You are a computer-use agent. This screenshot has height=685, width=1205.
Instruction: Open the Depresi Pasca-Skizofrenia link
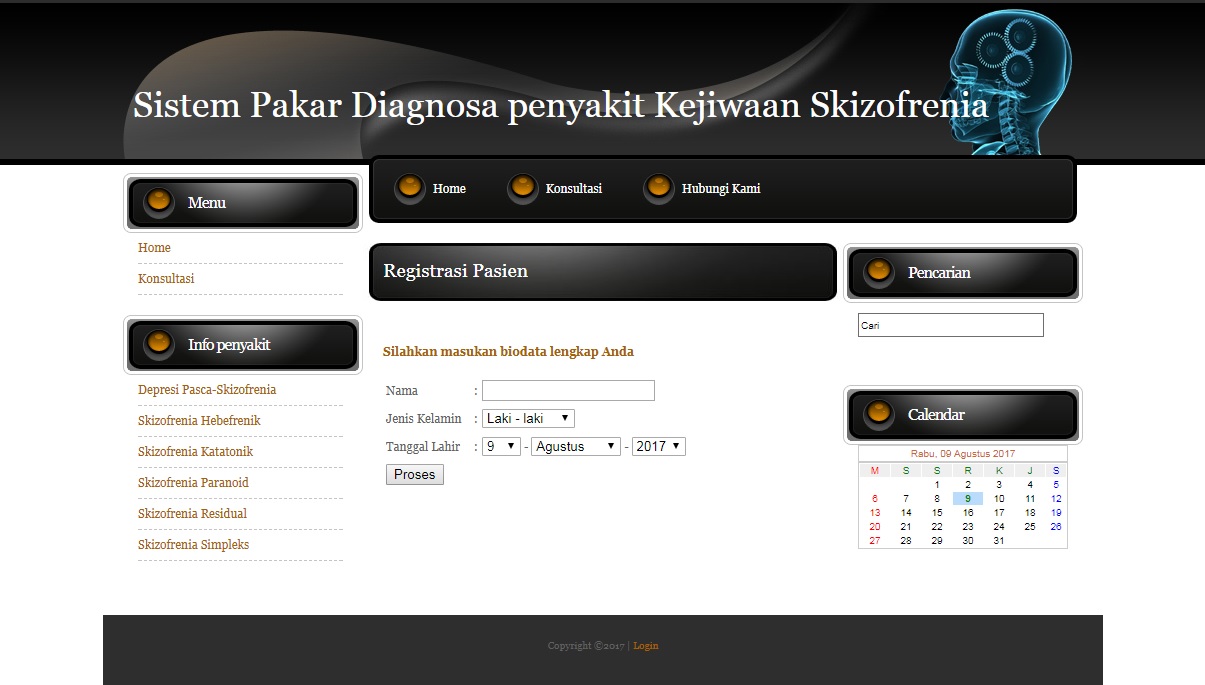point(207,389)
